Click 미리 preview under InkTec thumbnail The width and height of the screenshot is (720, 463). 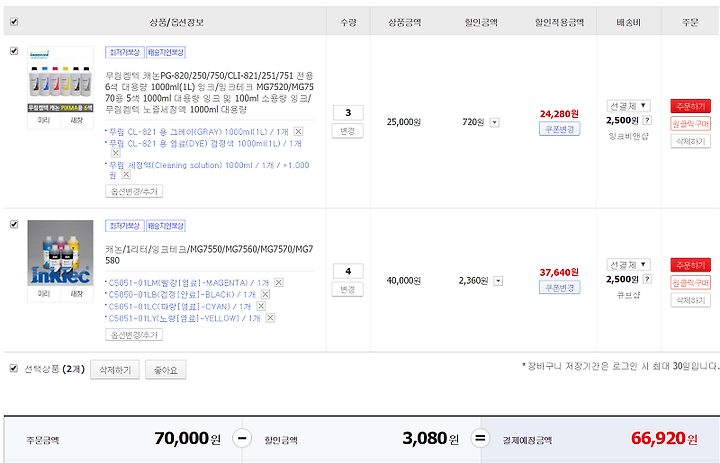click(44, 294)
